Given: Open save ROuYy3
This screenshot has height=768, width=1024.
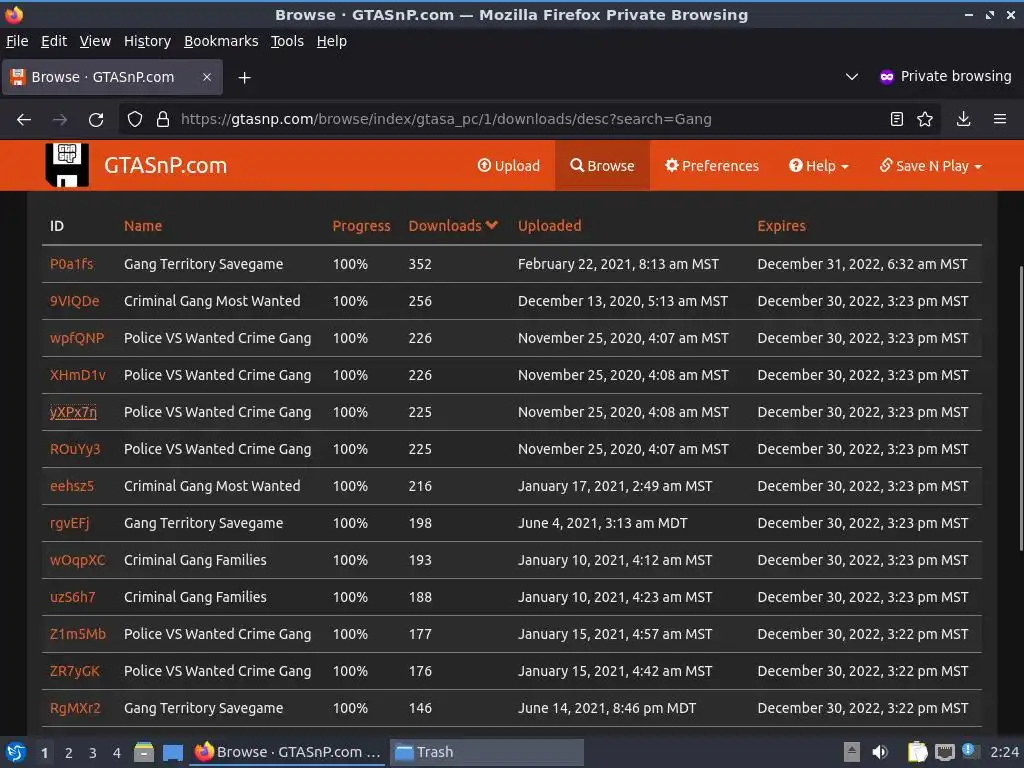Looking at the screenshot, I should click(x=75, y=449).
